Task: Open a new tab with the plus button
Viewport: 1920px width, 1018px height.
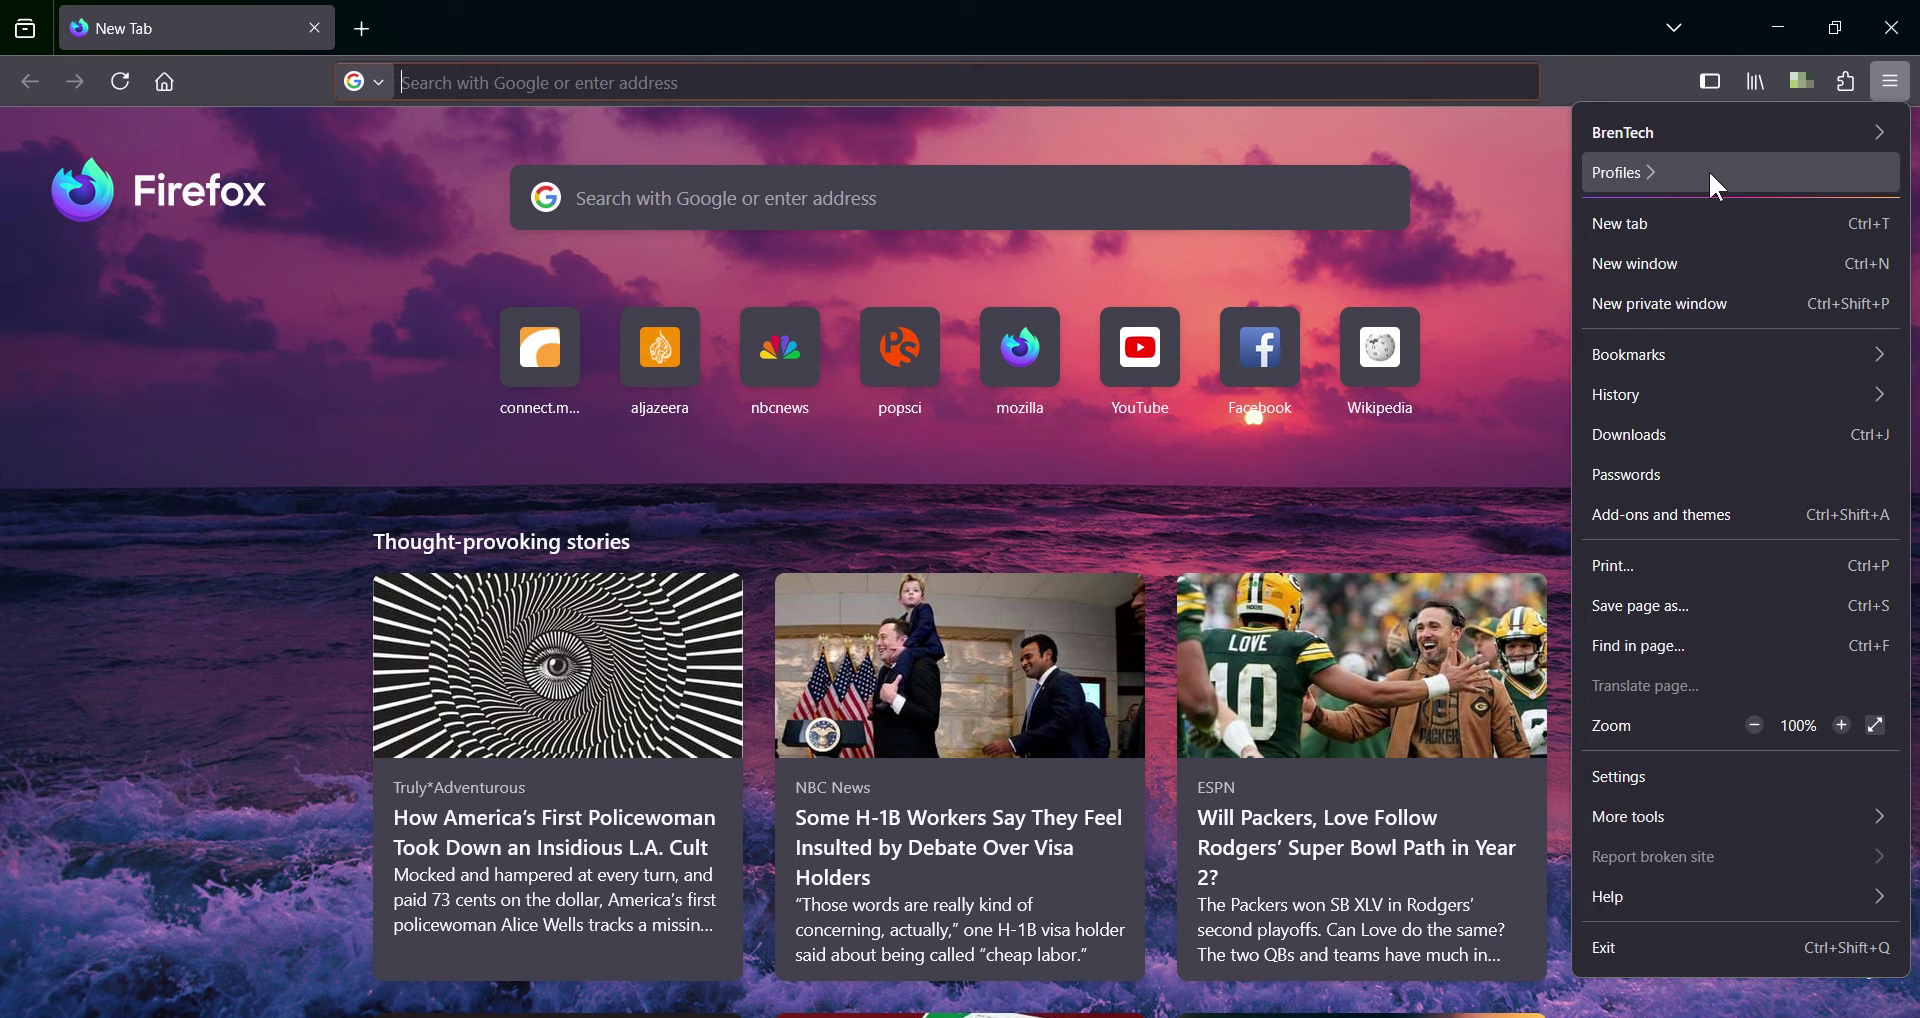Action: (363, 30)
